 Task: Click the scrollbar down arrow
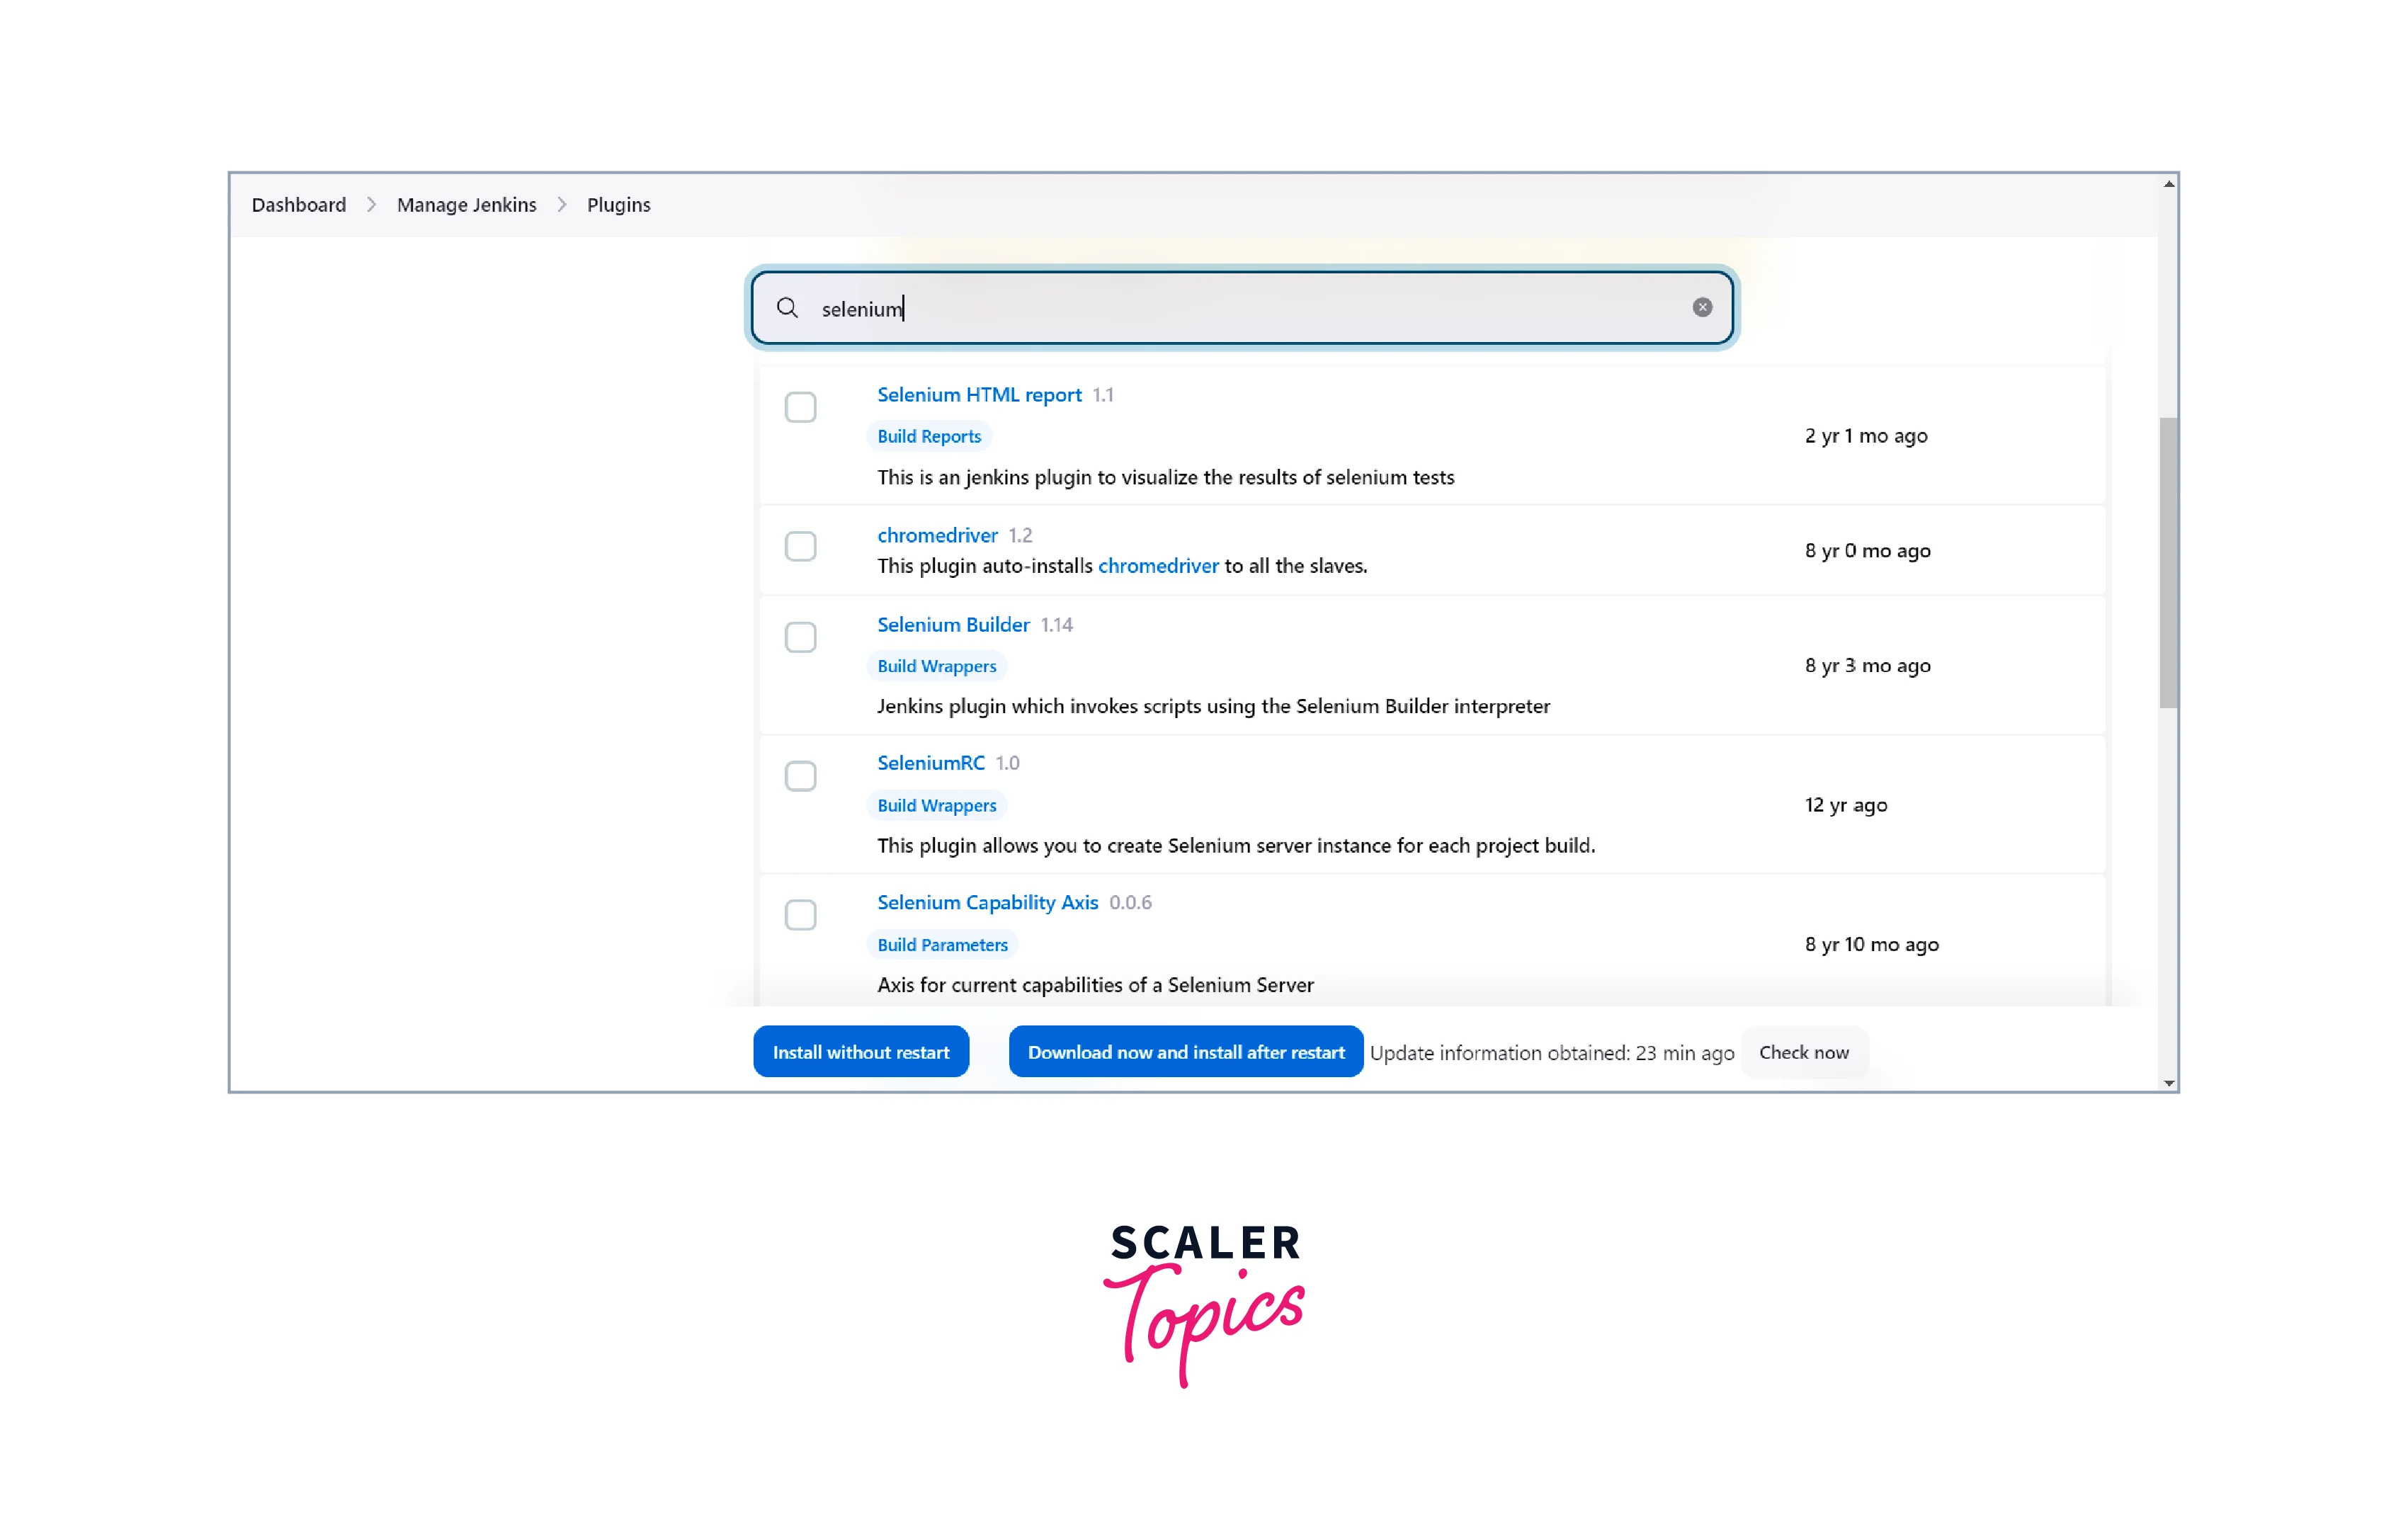coord(2169,1082)
